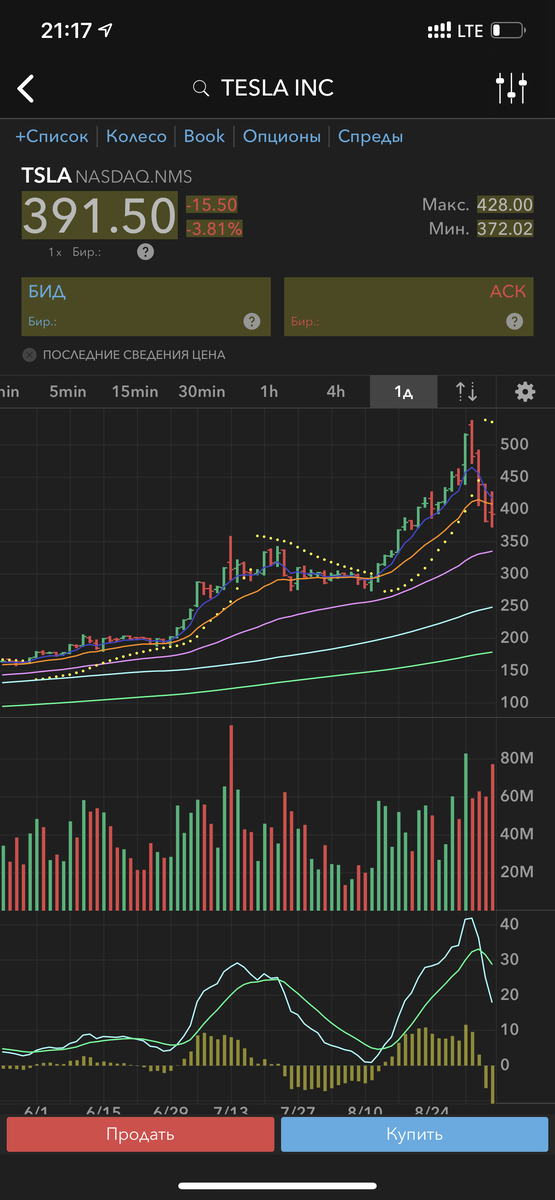Select the 5min timeframe tab

click(67, 392)
